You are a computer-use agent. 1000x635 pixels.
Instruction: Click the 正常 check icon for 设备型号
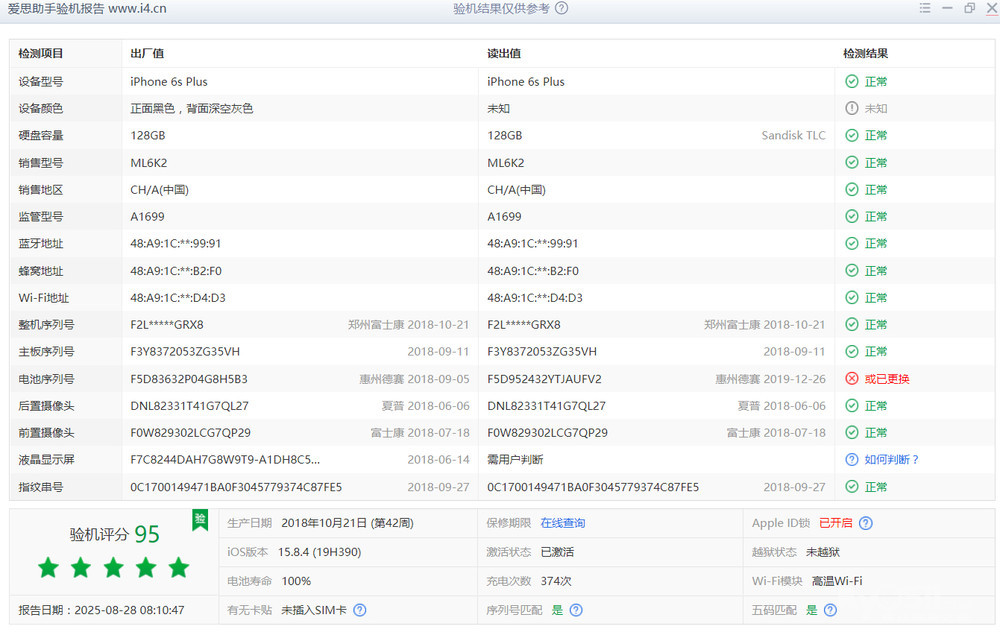(x=852, y=81)
